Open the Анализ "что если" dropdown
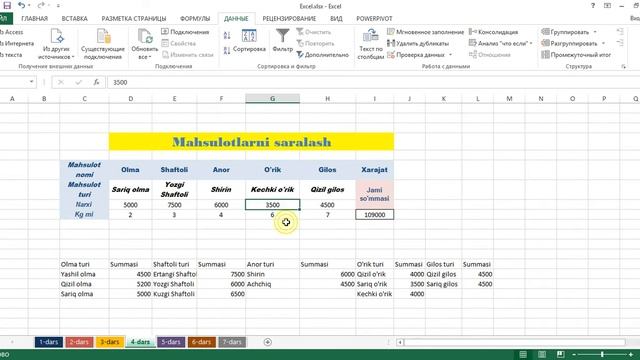The image size is (640, 360). (500, 43)
